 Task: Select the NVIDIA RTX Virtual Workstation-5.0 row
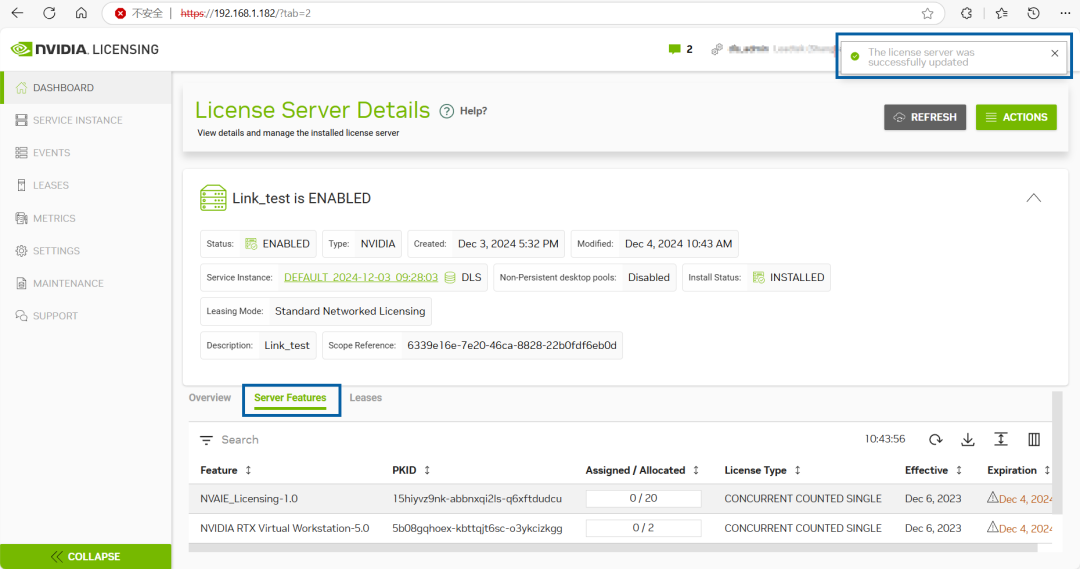(621, 528)
